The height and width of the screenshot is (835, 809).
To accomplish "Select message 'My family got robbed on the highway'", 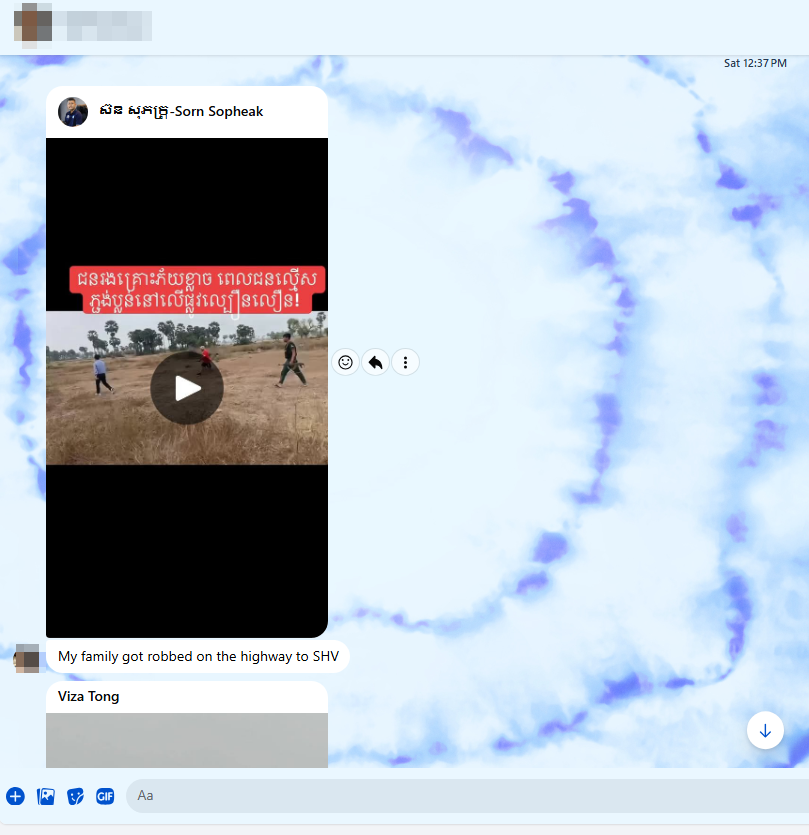I will click(x=198, y=657).
